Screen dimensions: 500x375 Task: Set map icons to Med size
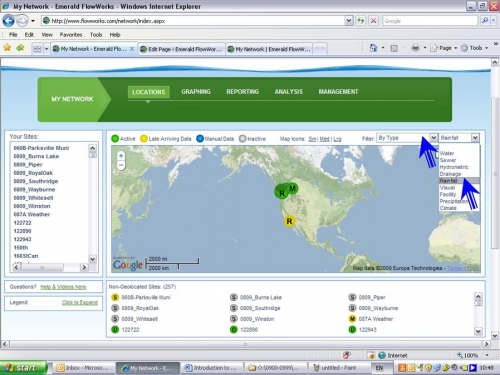coord(324,139)
